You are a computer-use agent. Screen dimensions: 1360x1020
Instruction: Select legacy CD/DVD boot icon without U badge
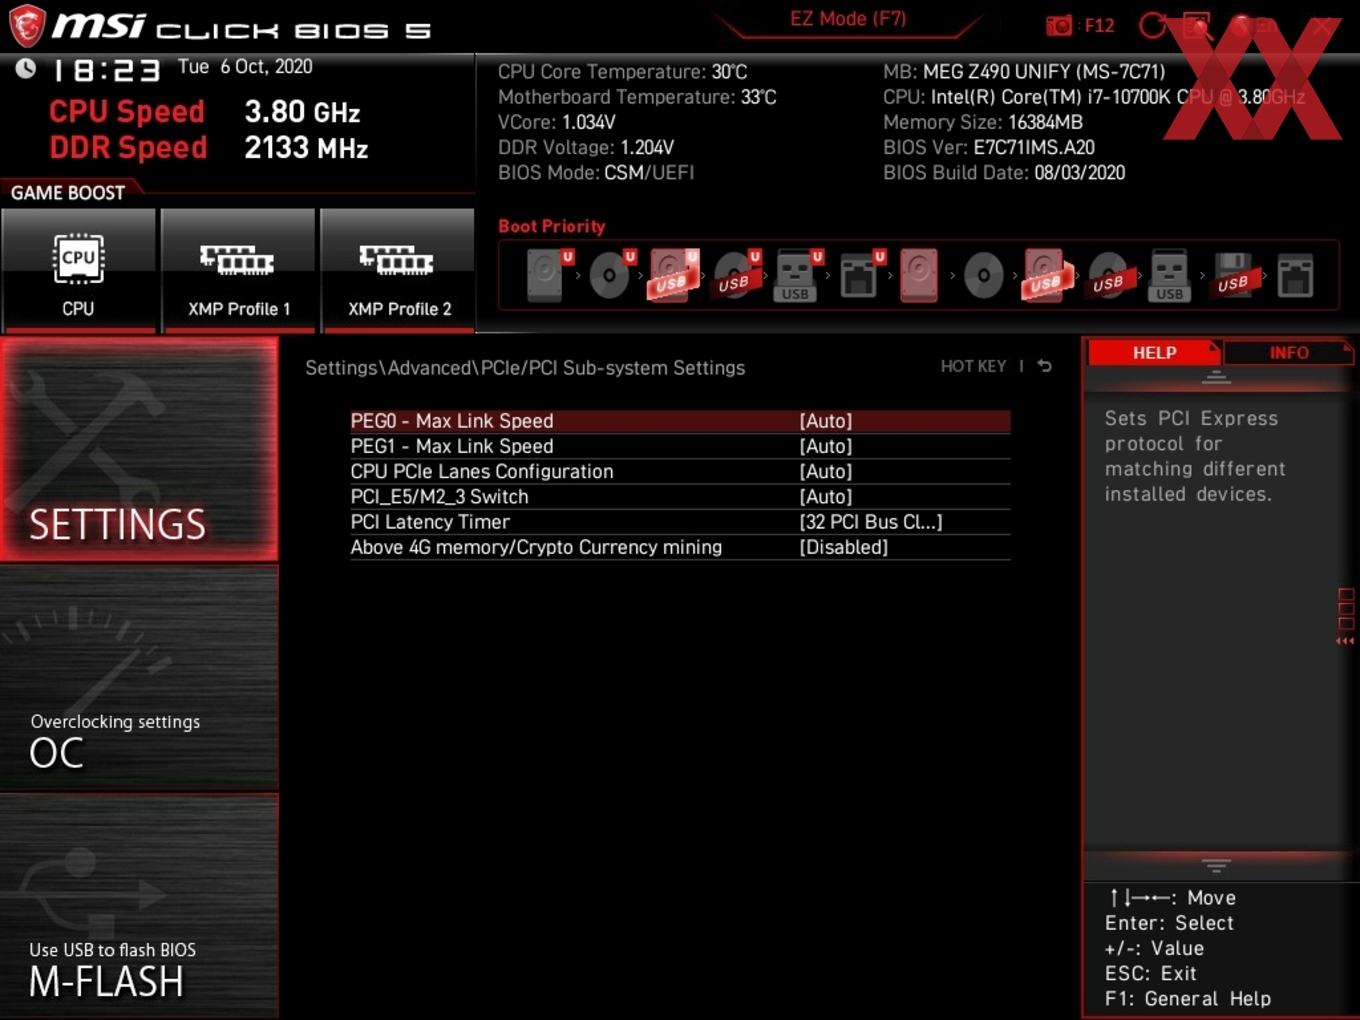(983, 275)
